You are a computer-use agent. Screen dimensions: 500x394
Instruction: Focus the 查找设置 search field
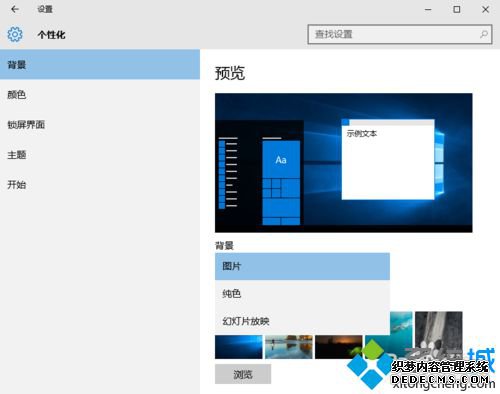coord(400,34)
